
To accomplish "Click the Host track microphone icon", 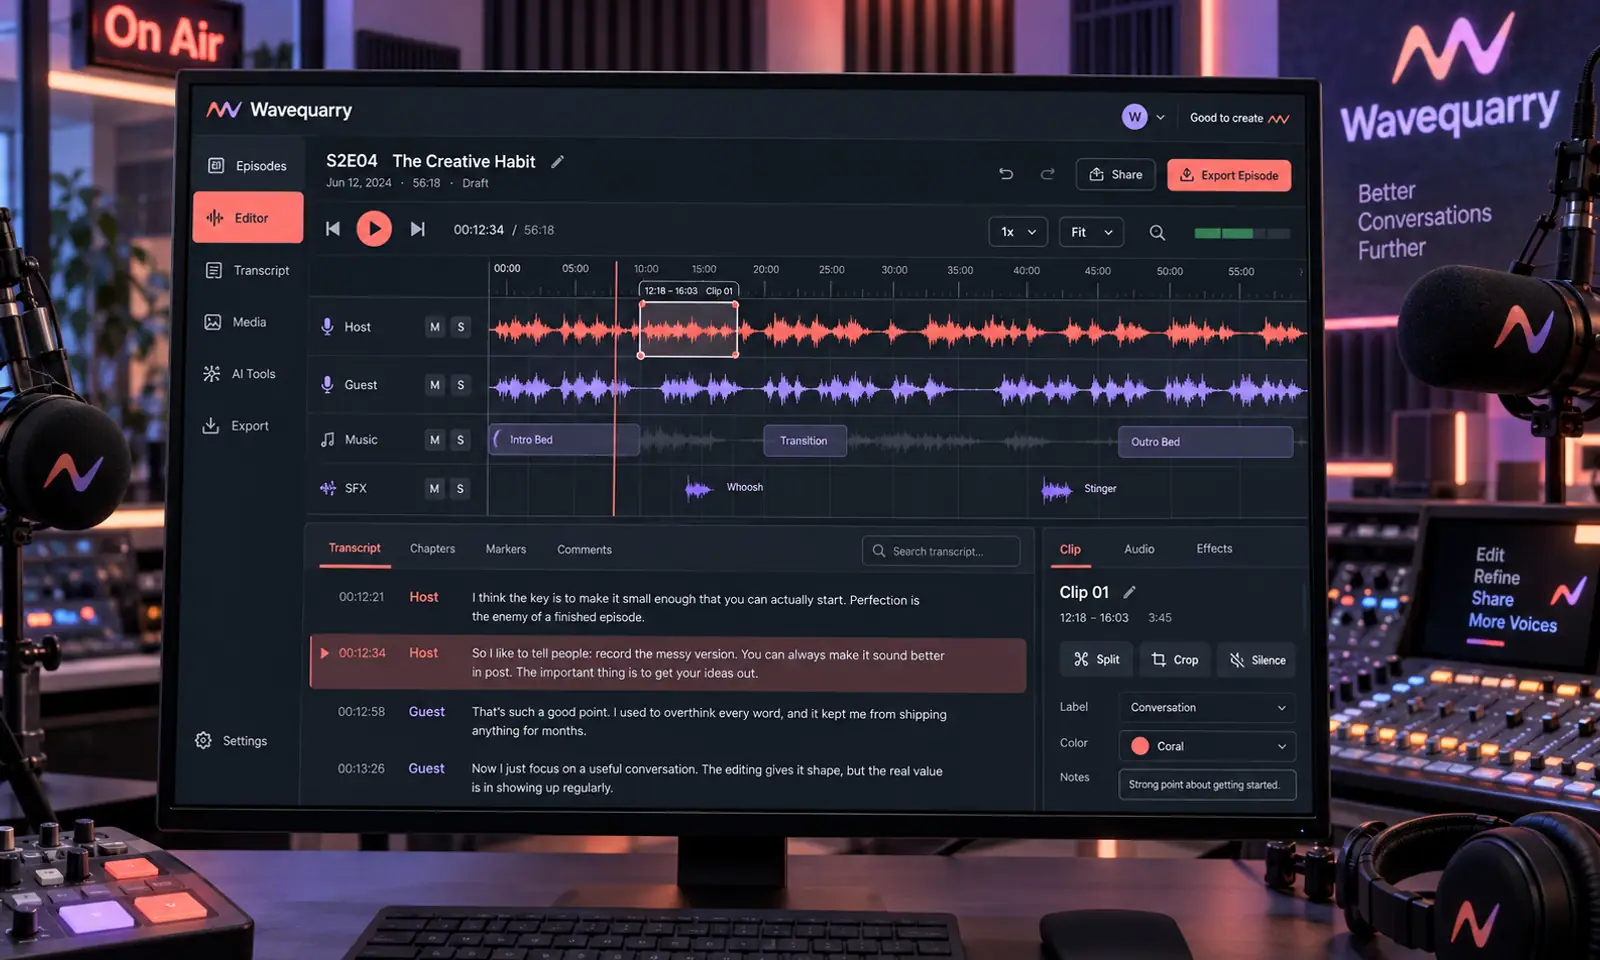I will 327,327.
